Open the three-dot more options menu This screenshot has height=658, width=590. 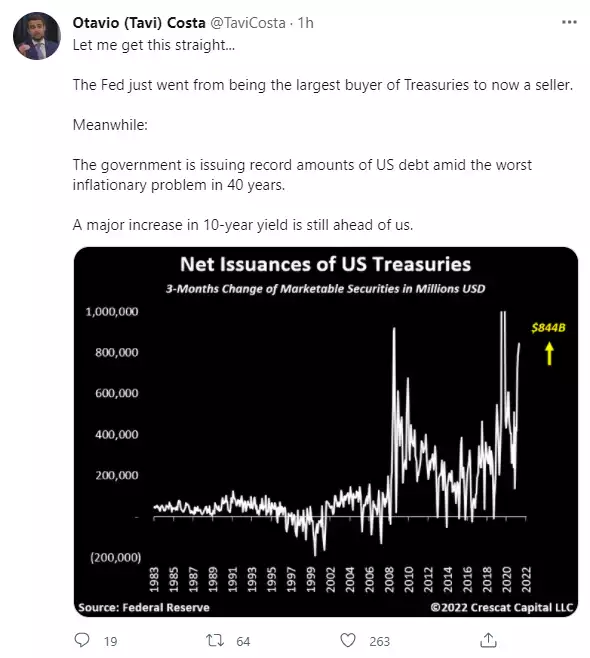(569, 22)
